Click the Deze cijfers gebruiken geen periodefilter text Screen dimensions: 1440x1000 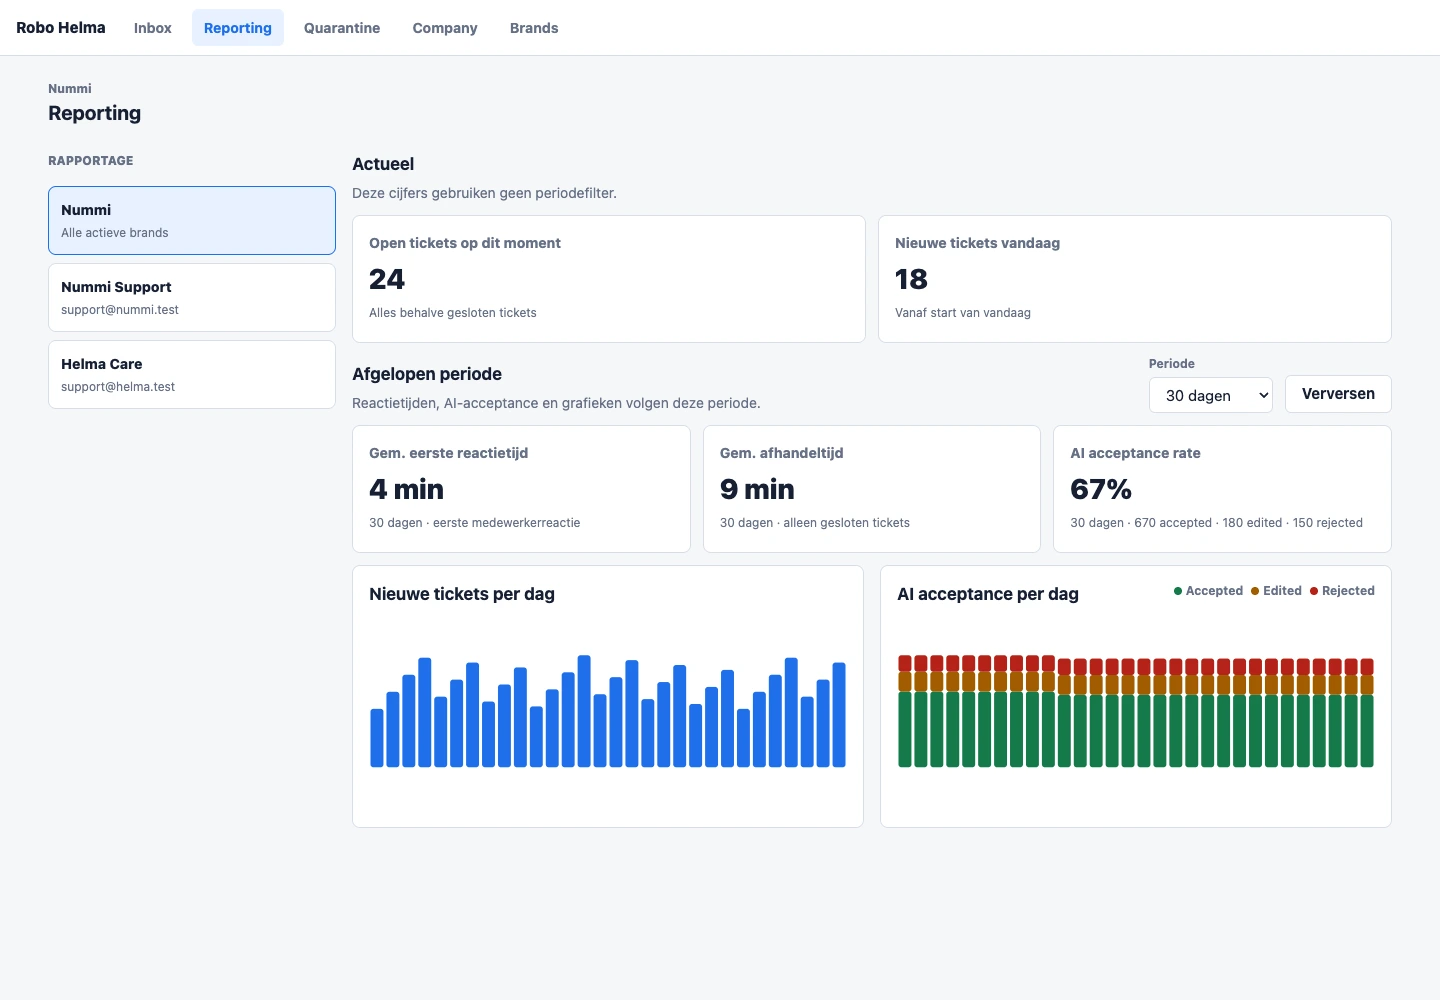[x=485, y=193]
